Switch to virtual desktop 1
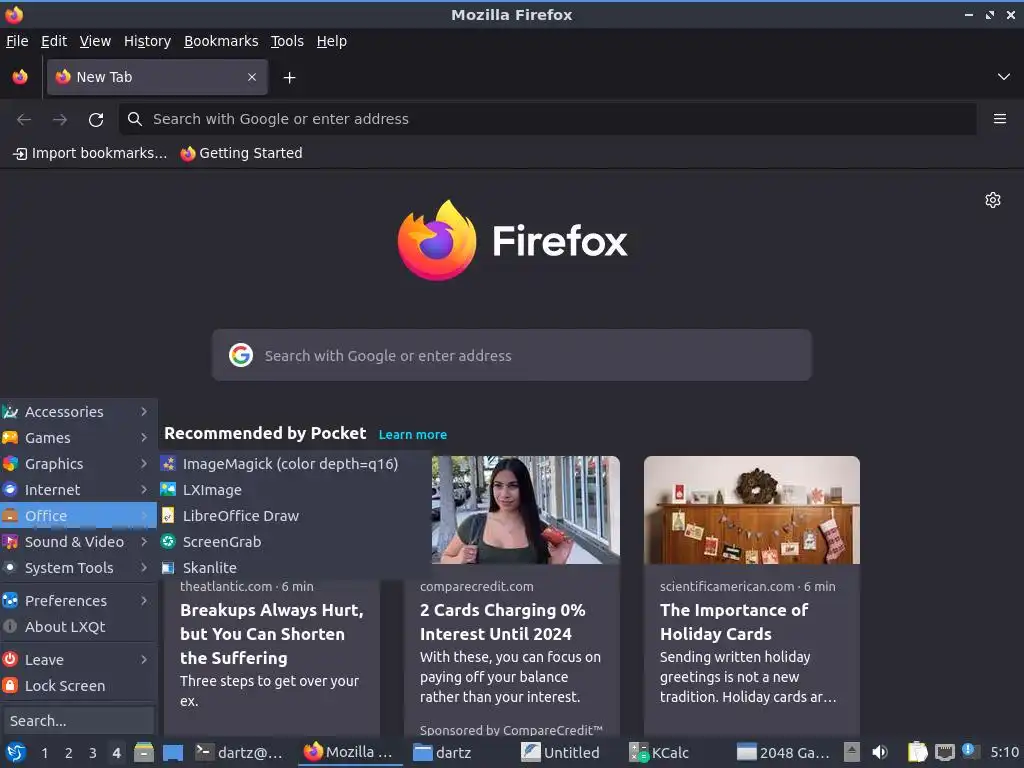The width and height of the screenshot is (1024, 768). [44, 753]
